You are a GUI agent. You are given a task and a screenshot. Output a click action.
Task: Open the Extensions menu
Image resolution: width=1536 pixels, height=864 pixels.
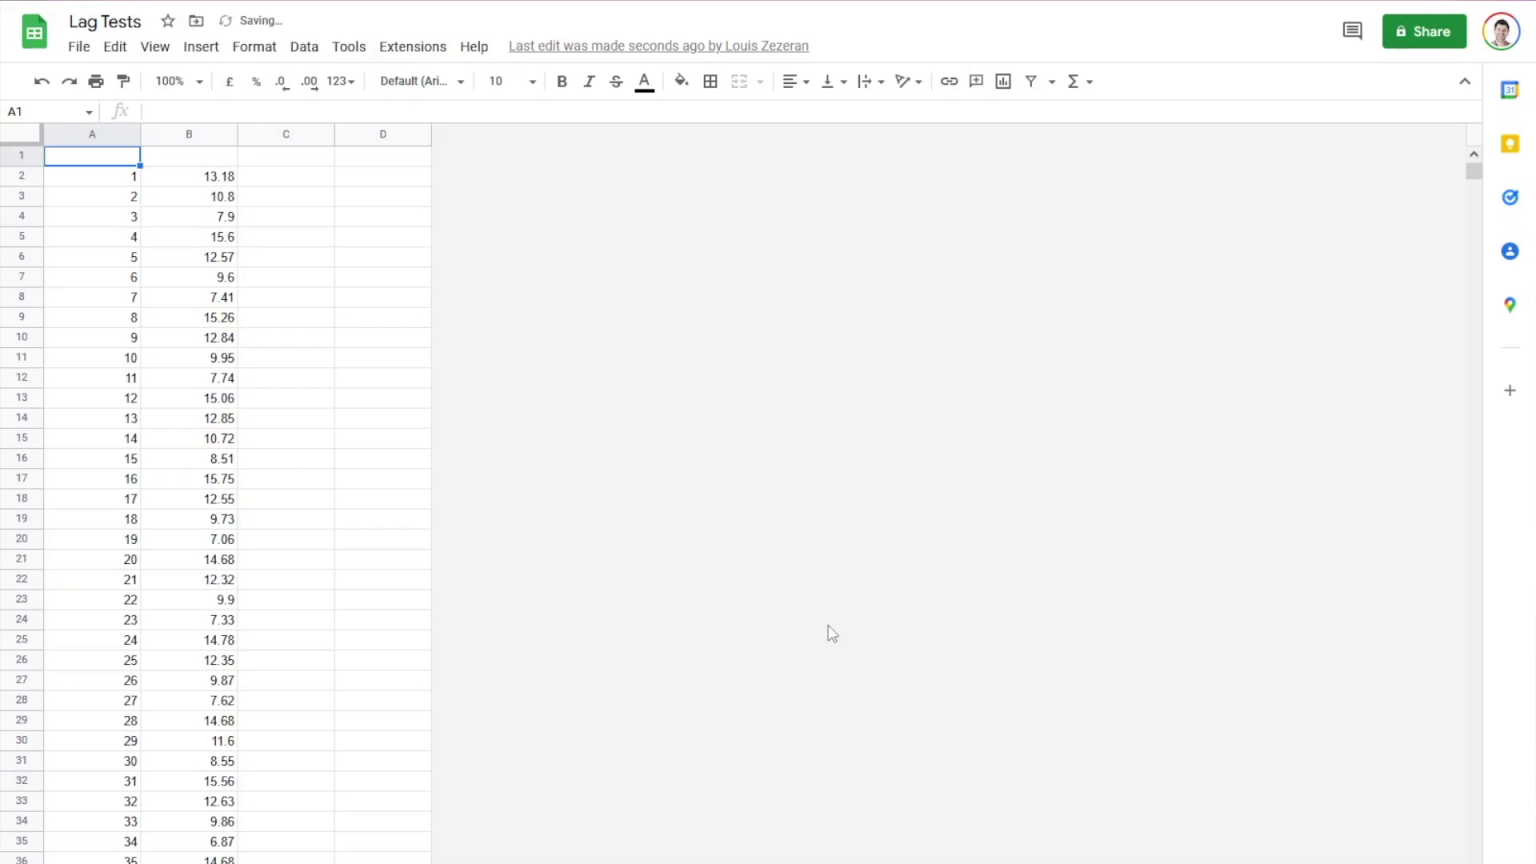pyautogui.click(x=412, y=47)
